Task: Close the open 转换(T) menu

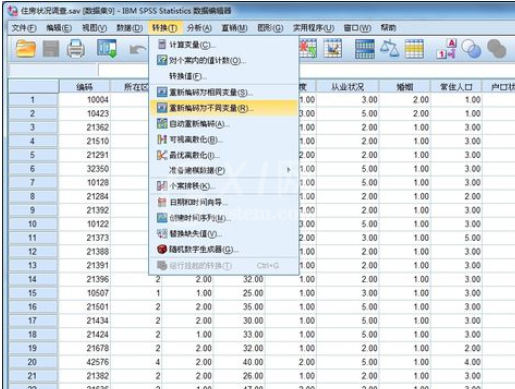Action: 165,28
